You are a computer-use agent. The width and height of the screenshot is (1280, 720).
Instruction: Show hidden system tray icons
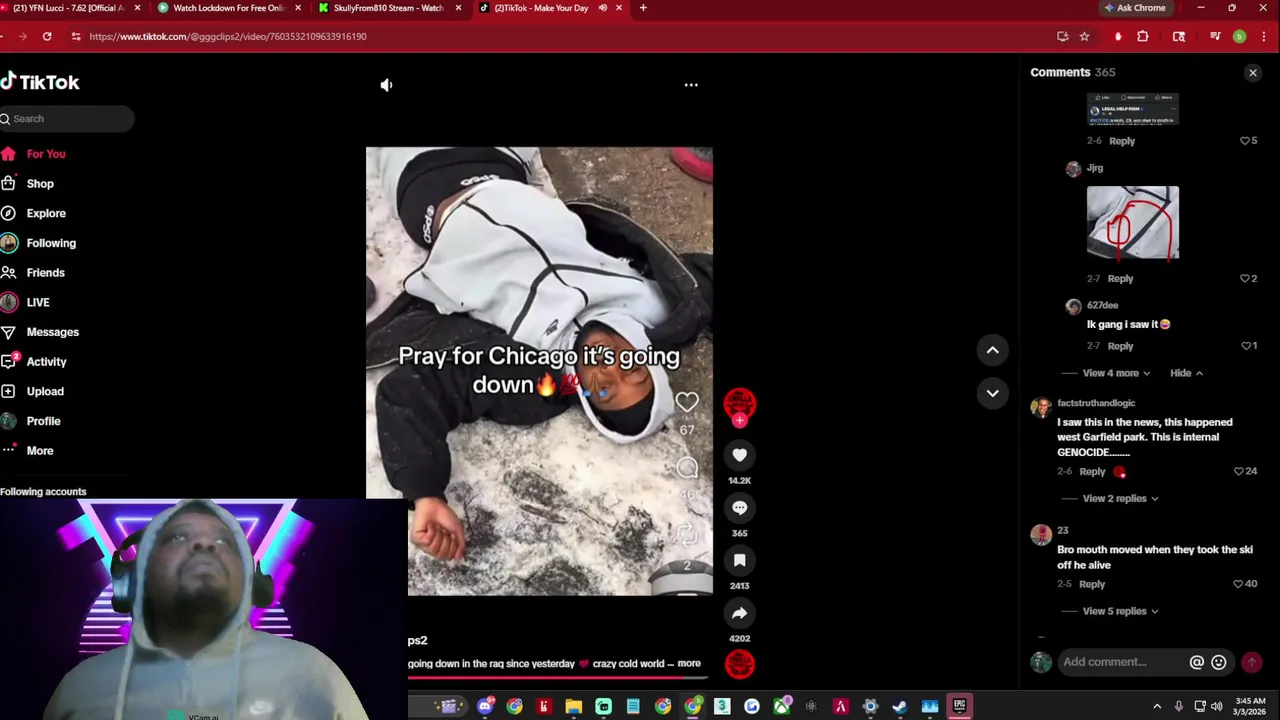point(1157,707)
